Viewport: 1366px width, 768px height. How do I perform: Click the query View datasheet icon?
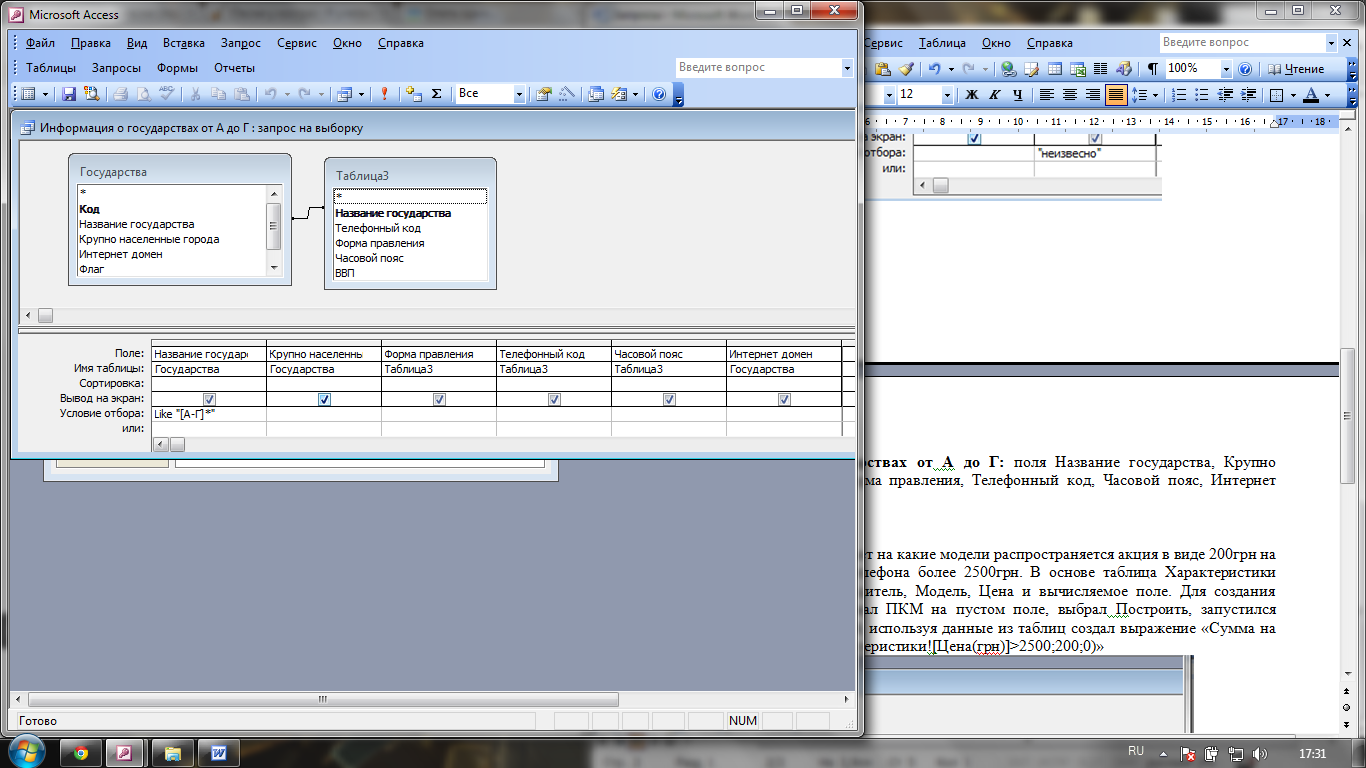click(x=29, y=94)
